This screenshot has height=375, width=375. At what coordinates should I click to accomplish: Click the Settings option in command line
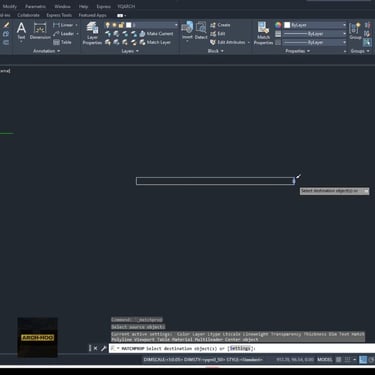(x=240, y=348)
